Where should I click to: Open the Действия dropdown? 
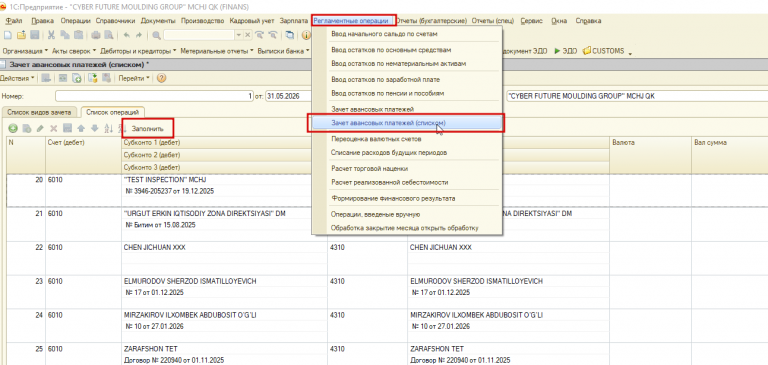coord(17,78)
